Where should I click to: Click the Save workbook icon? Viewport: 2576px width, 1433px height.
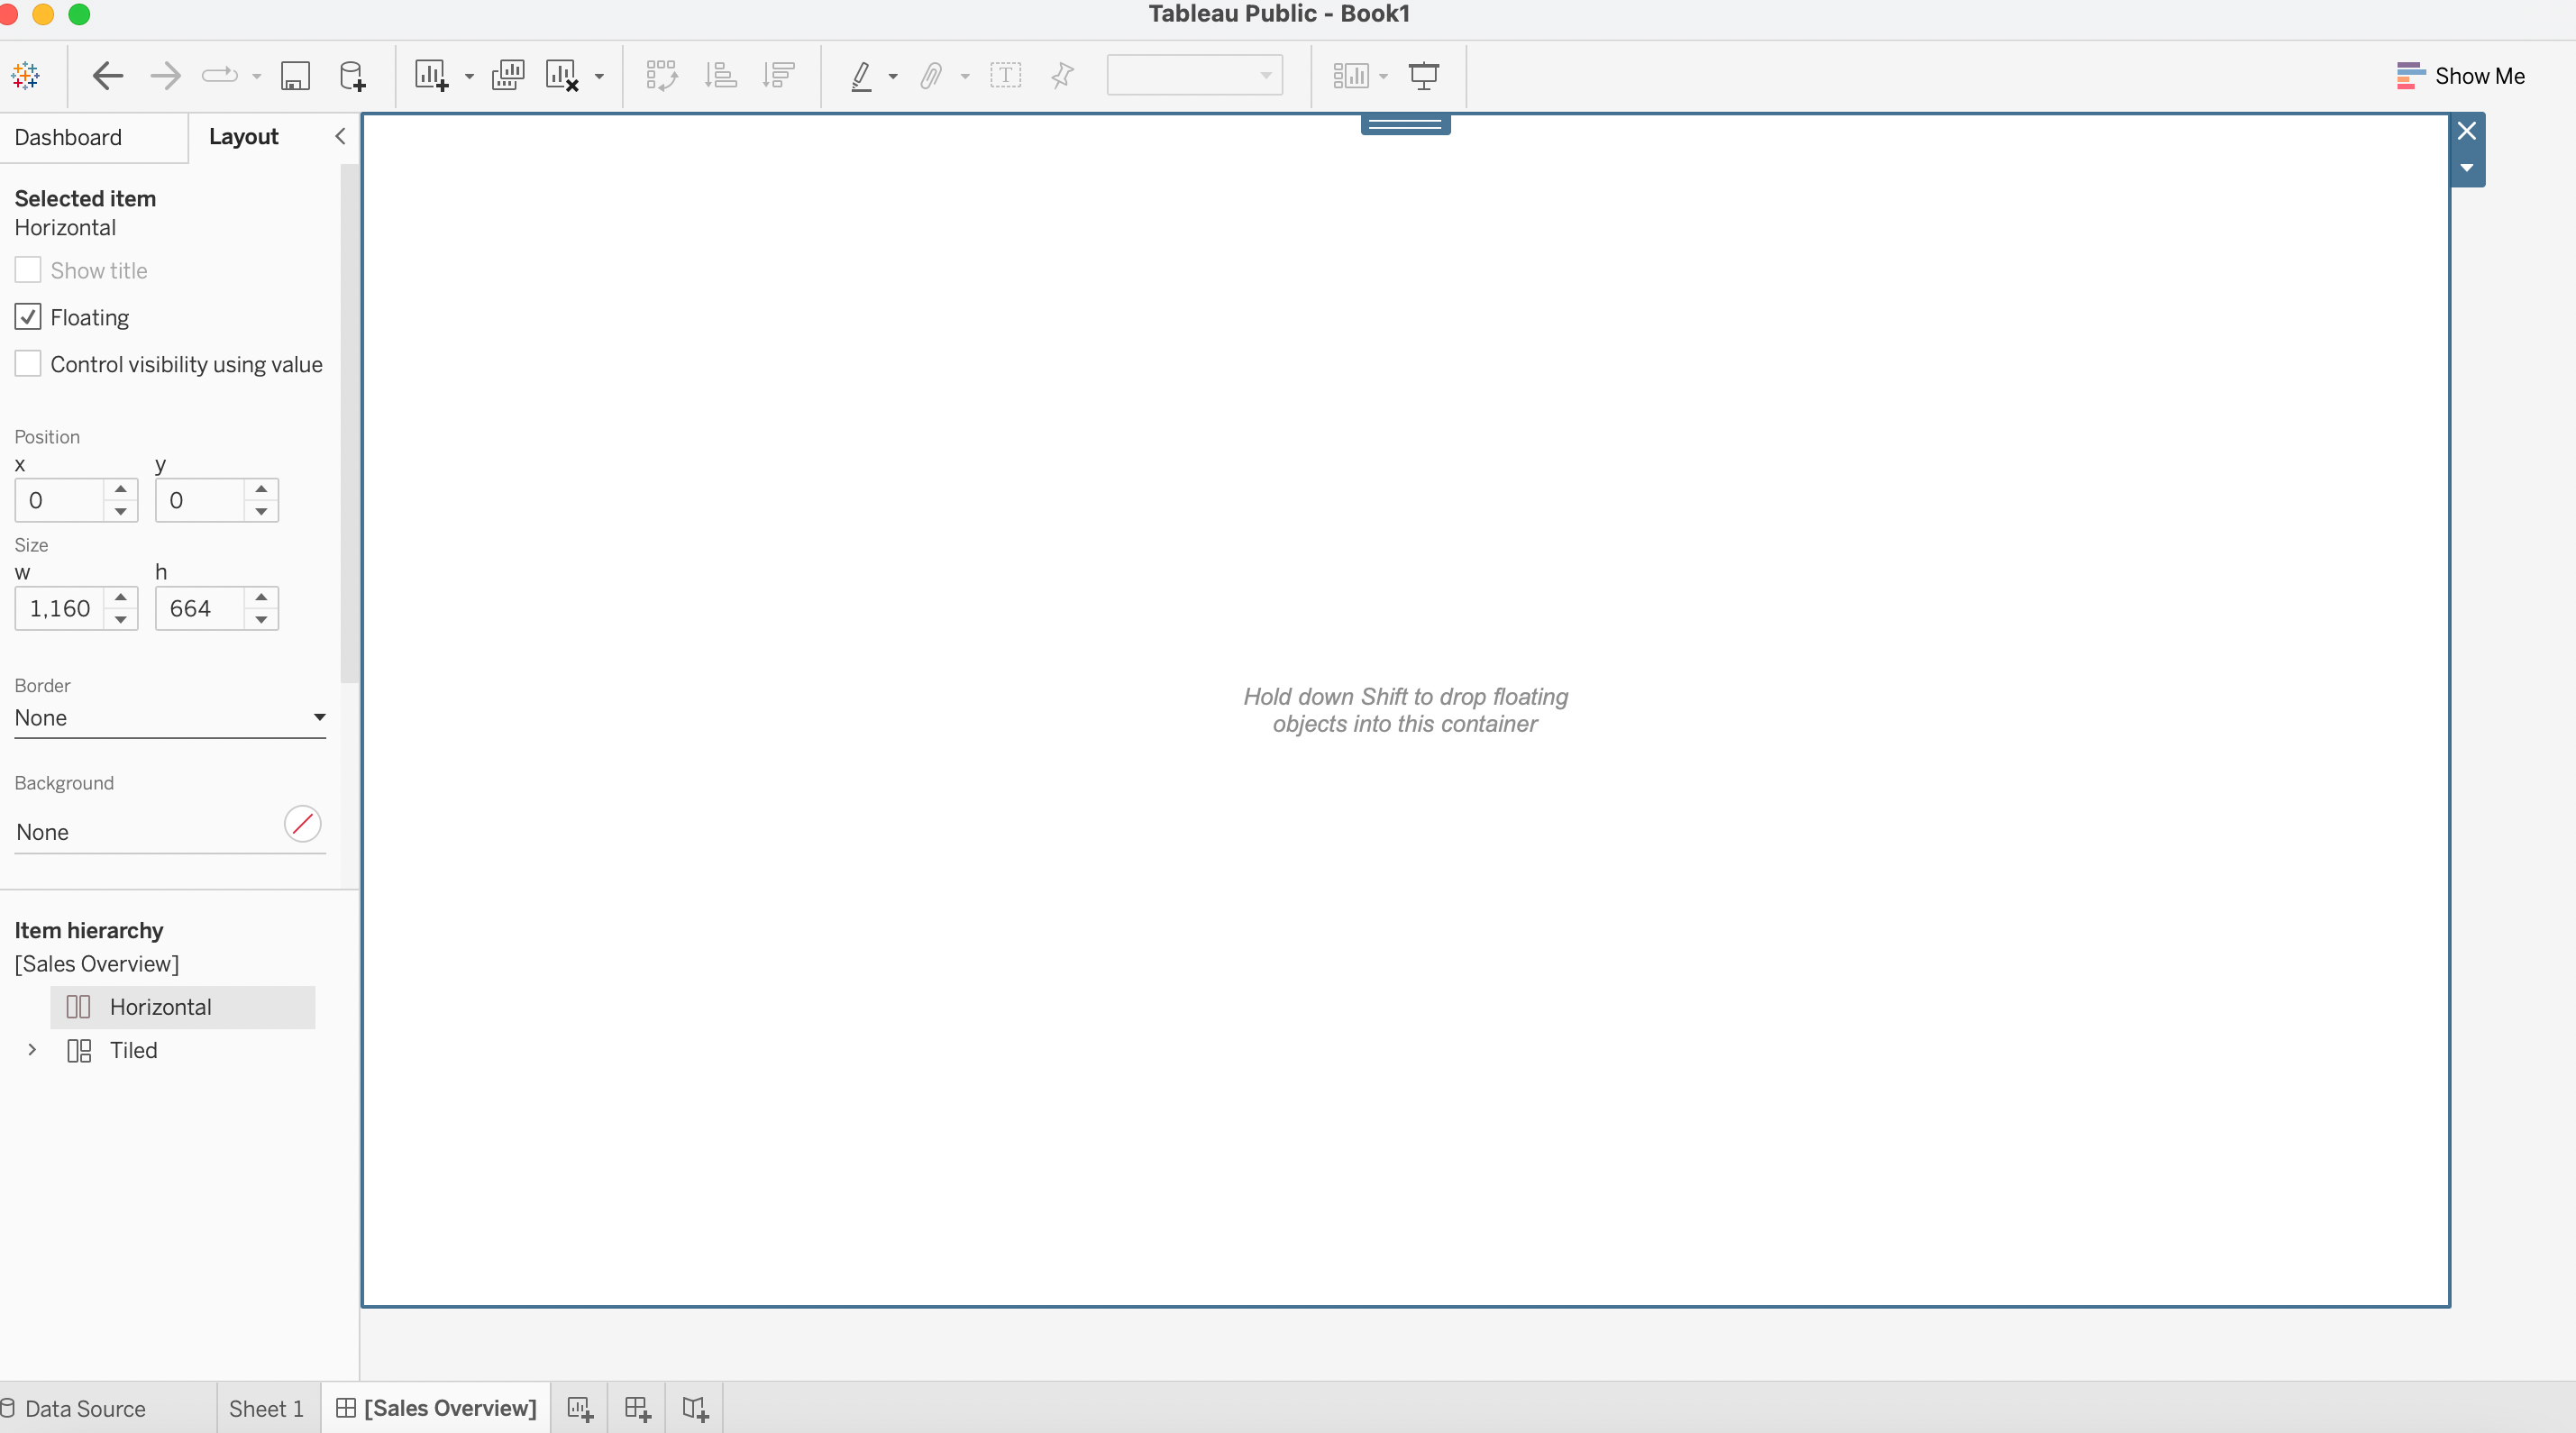pyautogui.click(x=295, y=76)
